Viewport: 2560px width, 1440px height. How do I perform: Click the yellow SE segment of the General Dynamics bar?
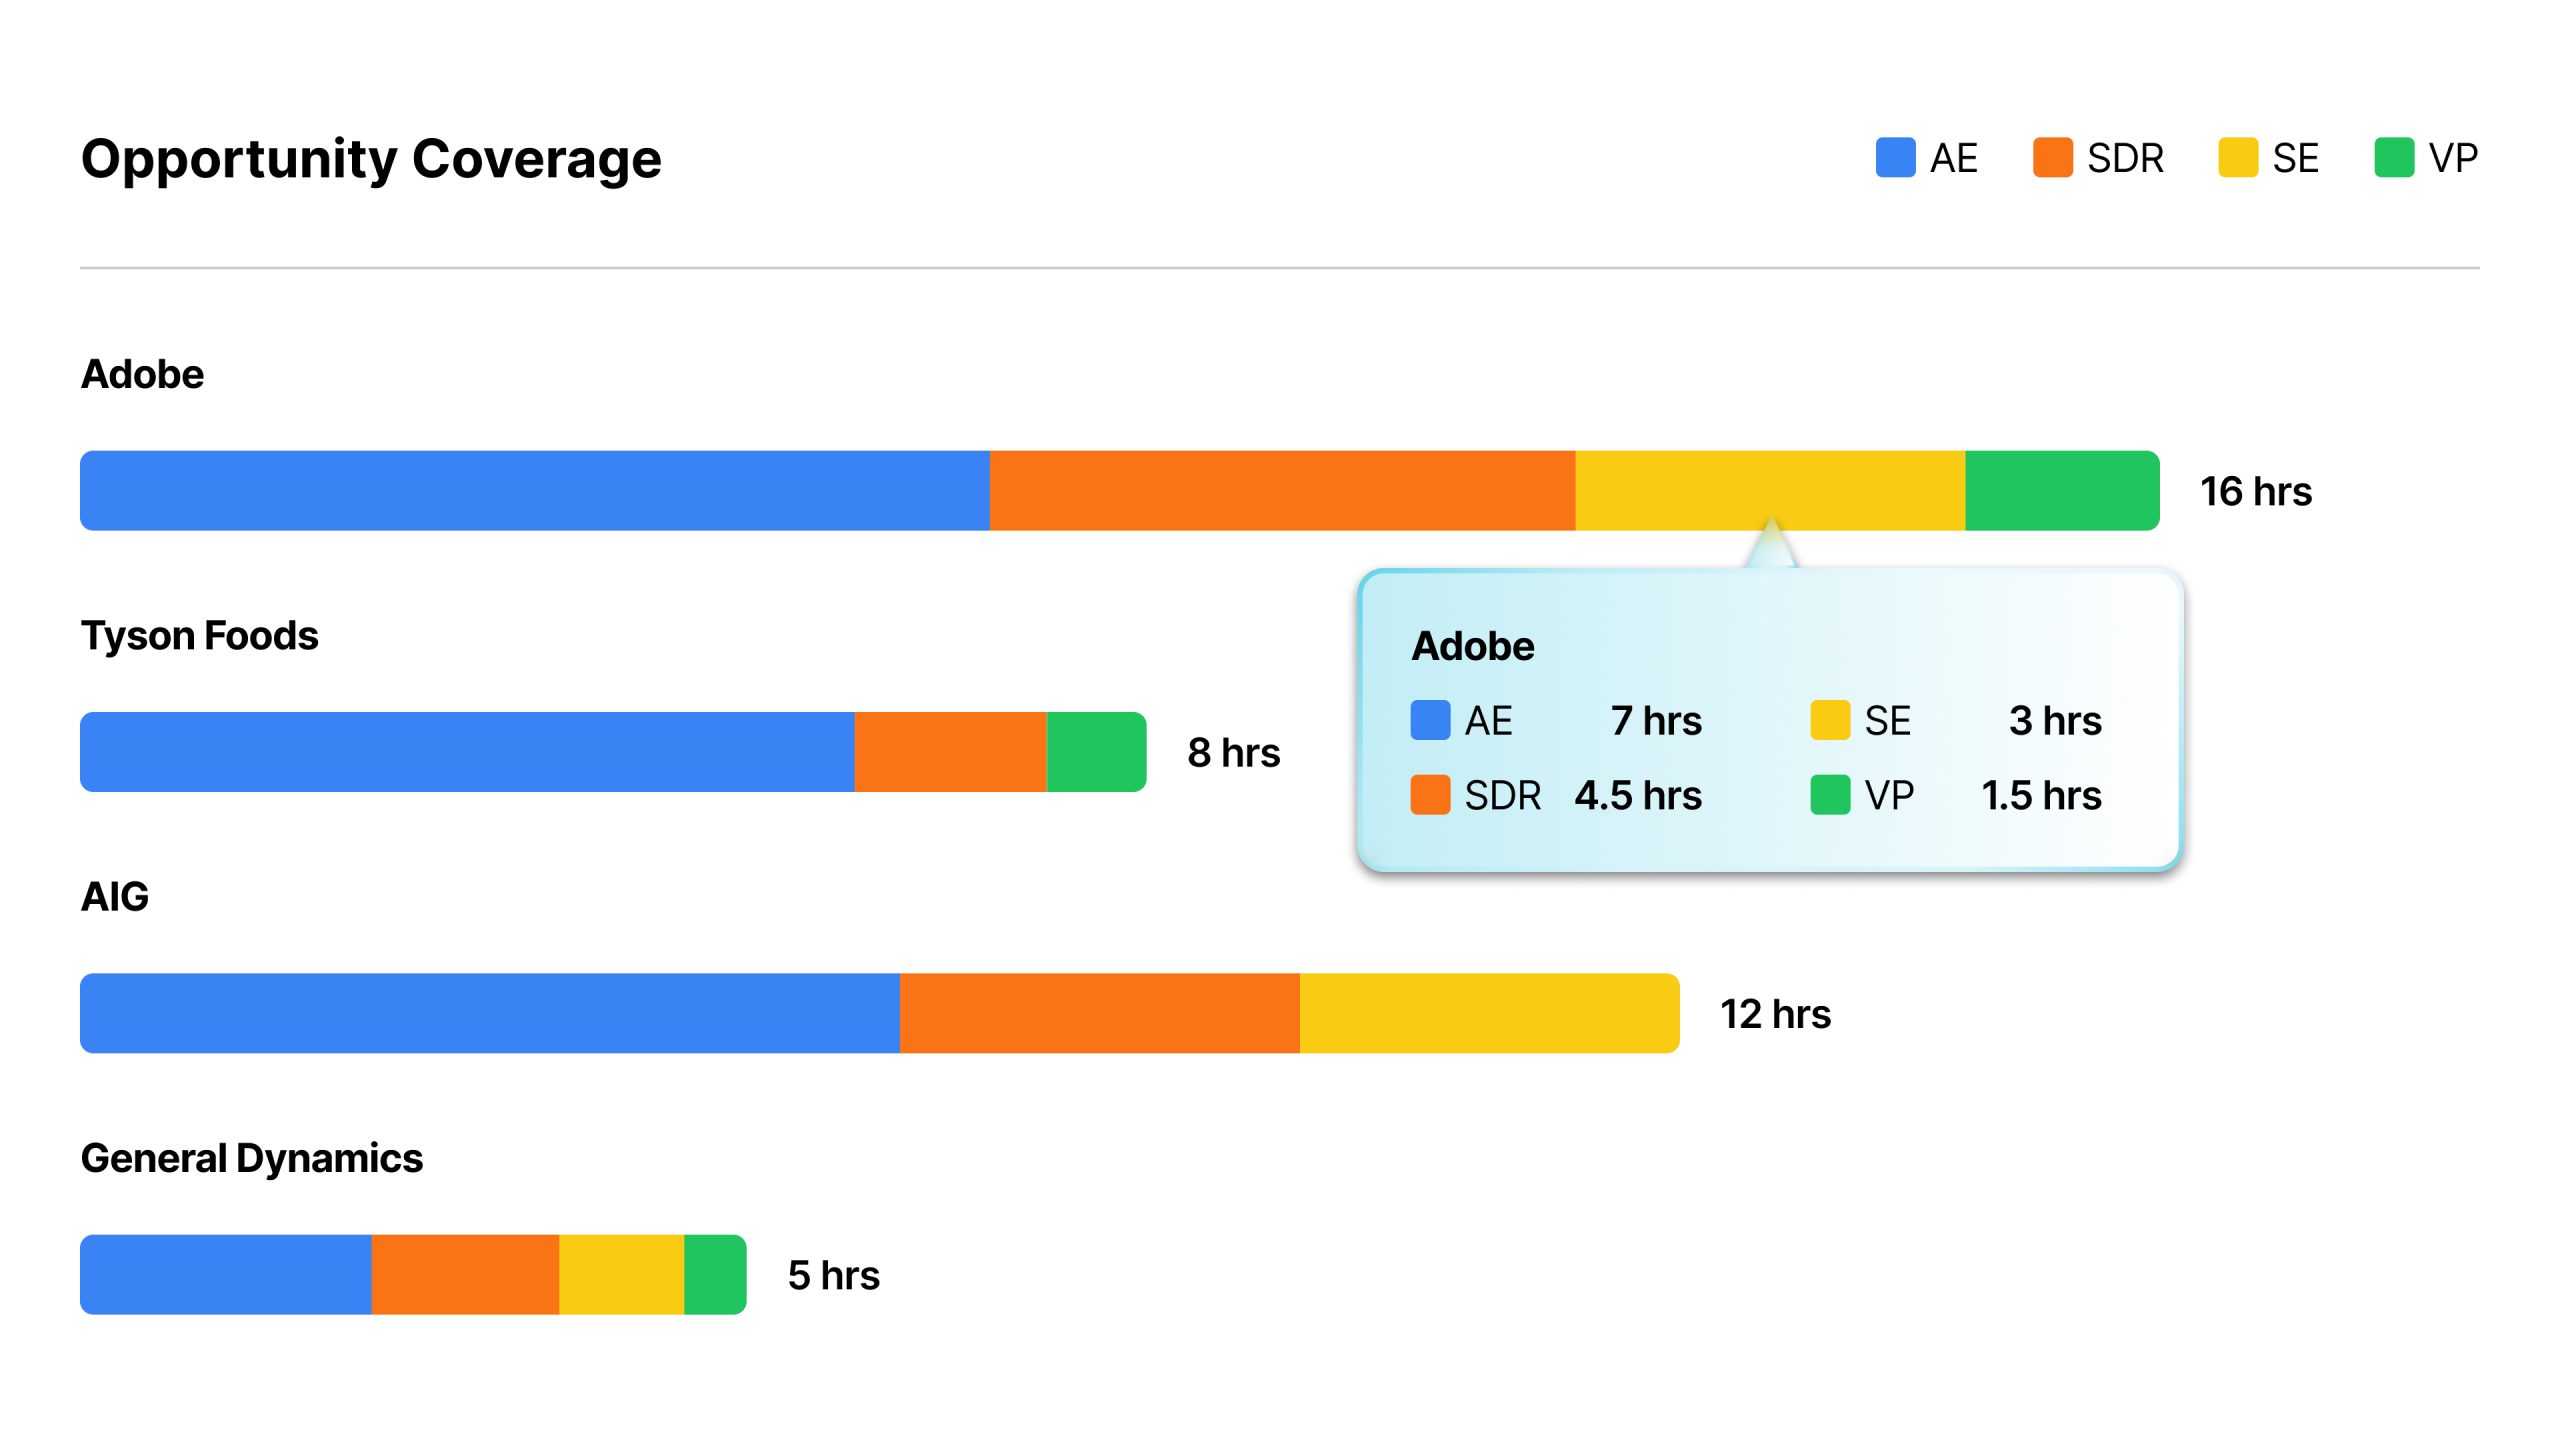pyautogui.click(x=621, y=1275)
